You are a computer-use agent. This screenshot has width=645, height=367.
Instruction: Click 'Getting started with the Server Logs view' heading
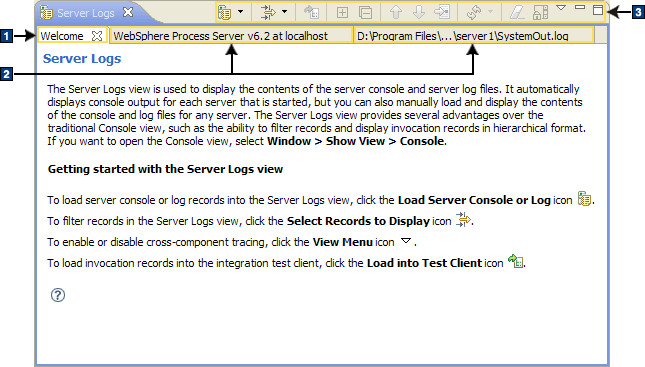coord(165,169)
